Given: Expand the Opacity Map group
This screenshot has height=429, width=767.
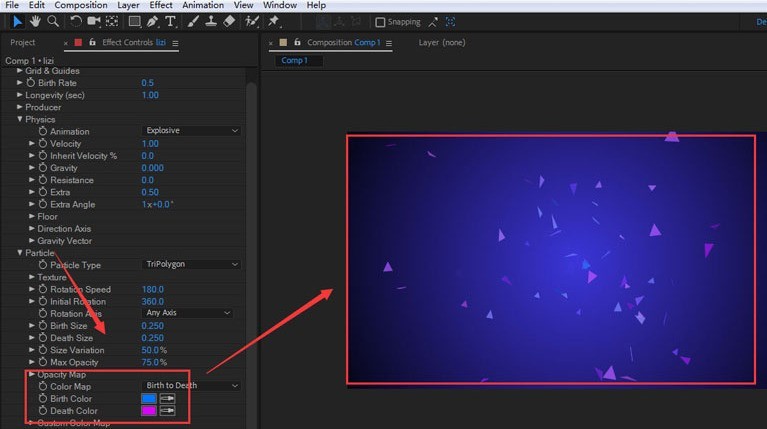Looking at the screenshot, I should (x=32, y=375).
